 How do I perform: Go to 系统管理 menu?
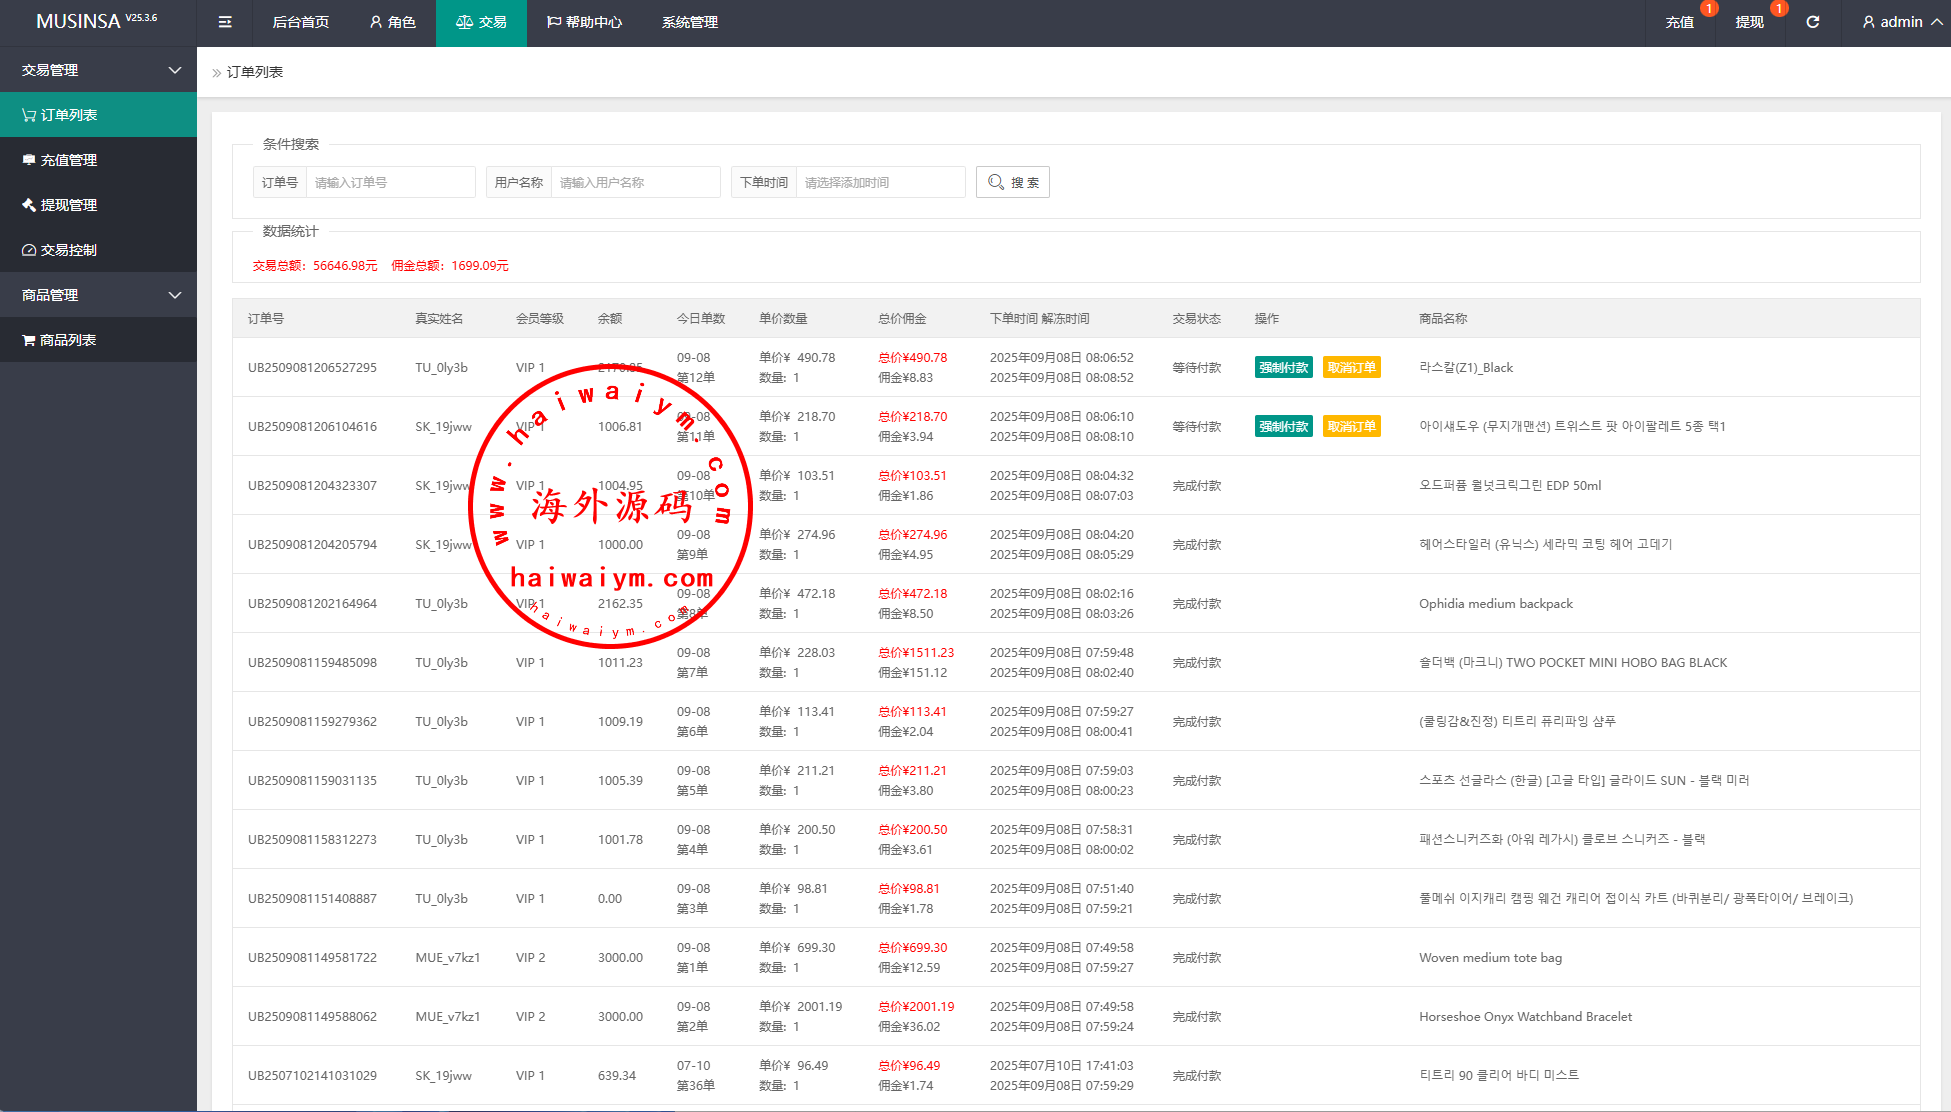689,22
